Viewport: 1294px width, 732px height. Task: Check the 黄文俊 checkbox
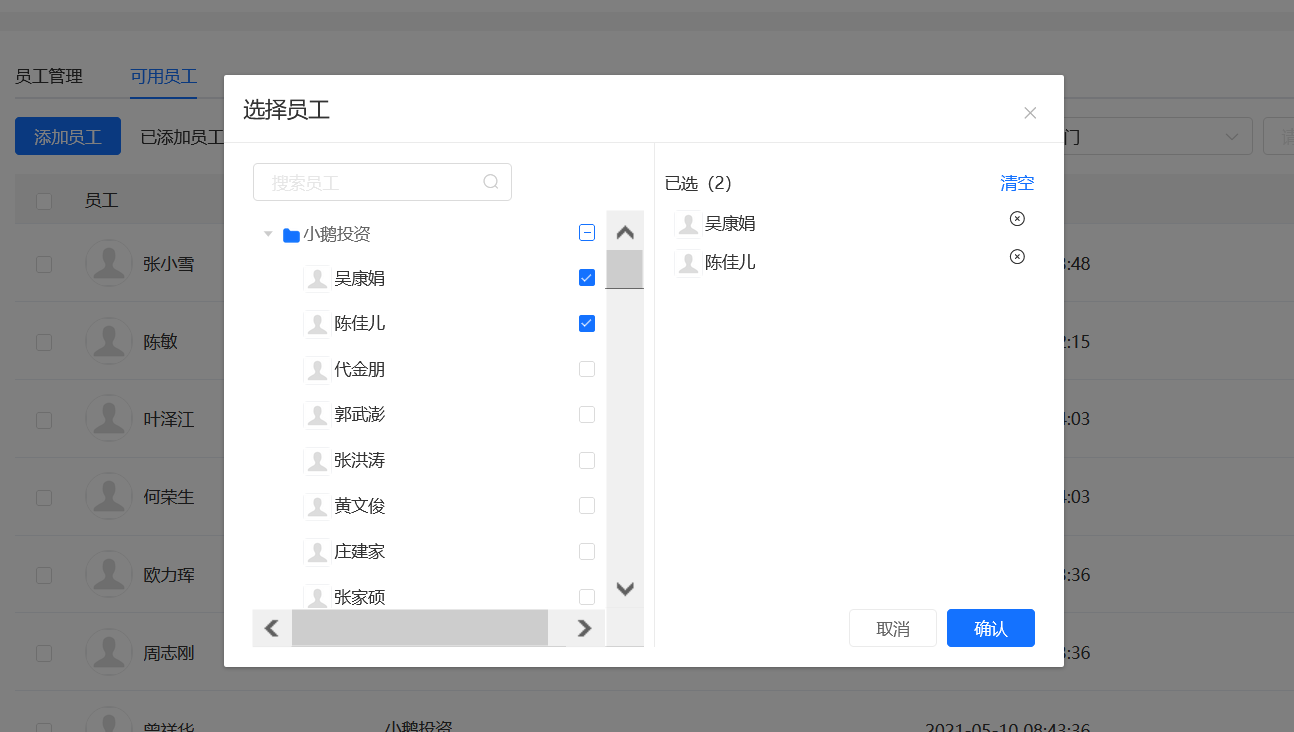[587, 505]
